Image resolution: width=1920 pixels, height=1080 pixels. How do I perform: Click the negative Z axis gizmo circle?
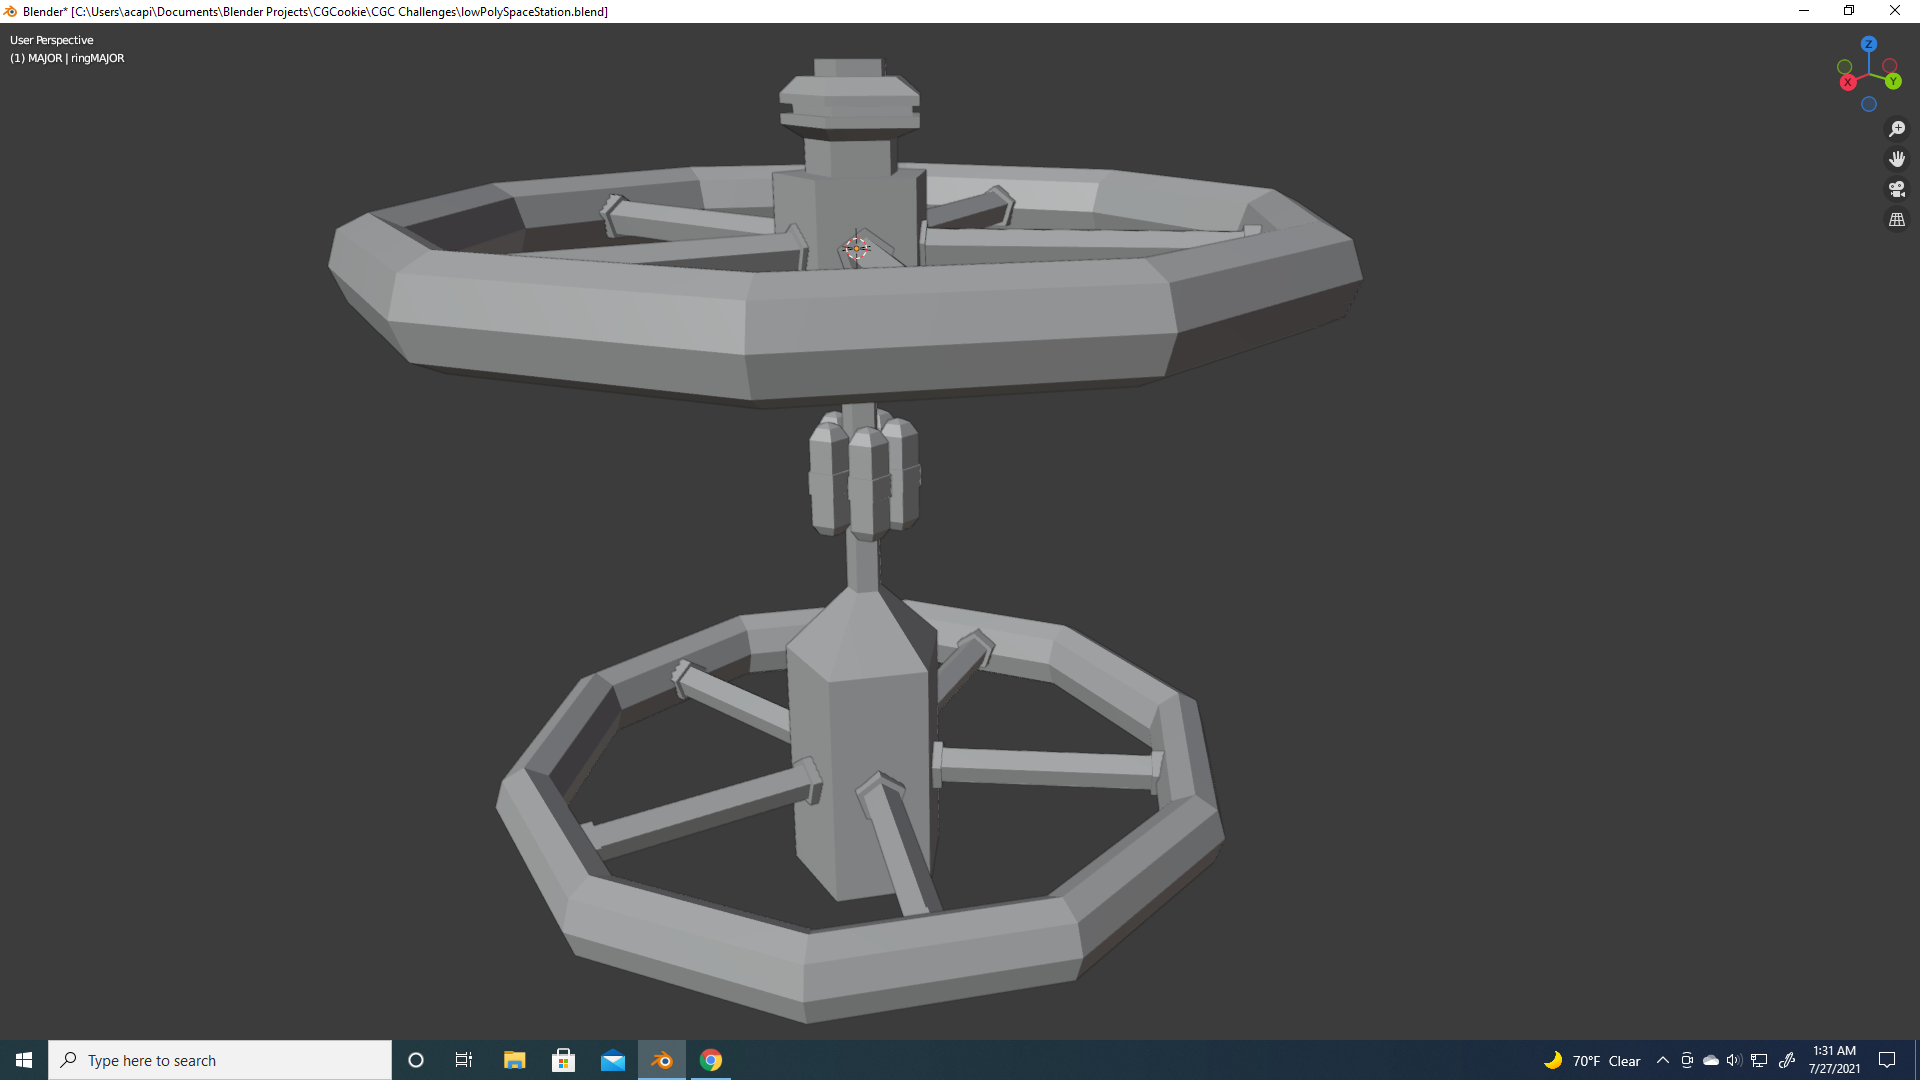click(x=1868, y=104)
